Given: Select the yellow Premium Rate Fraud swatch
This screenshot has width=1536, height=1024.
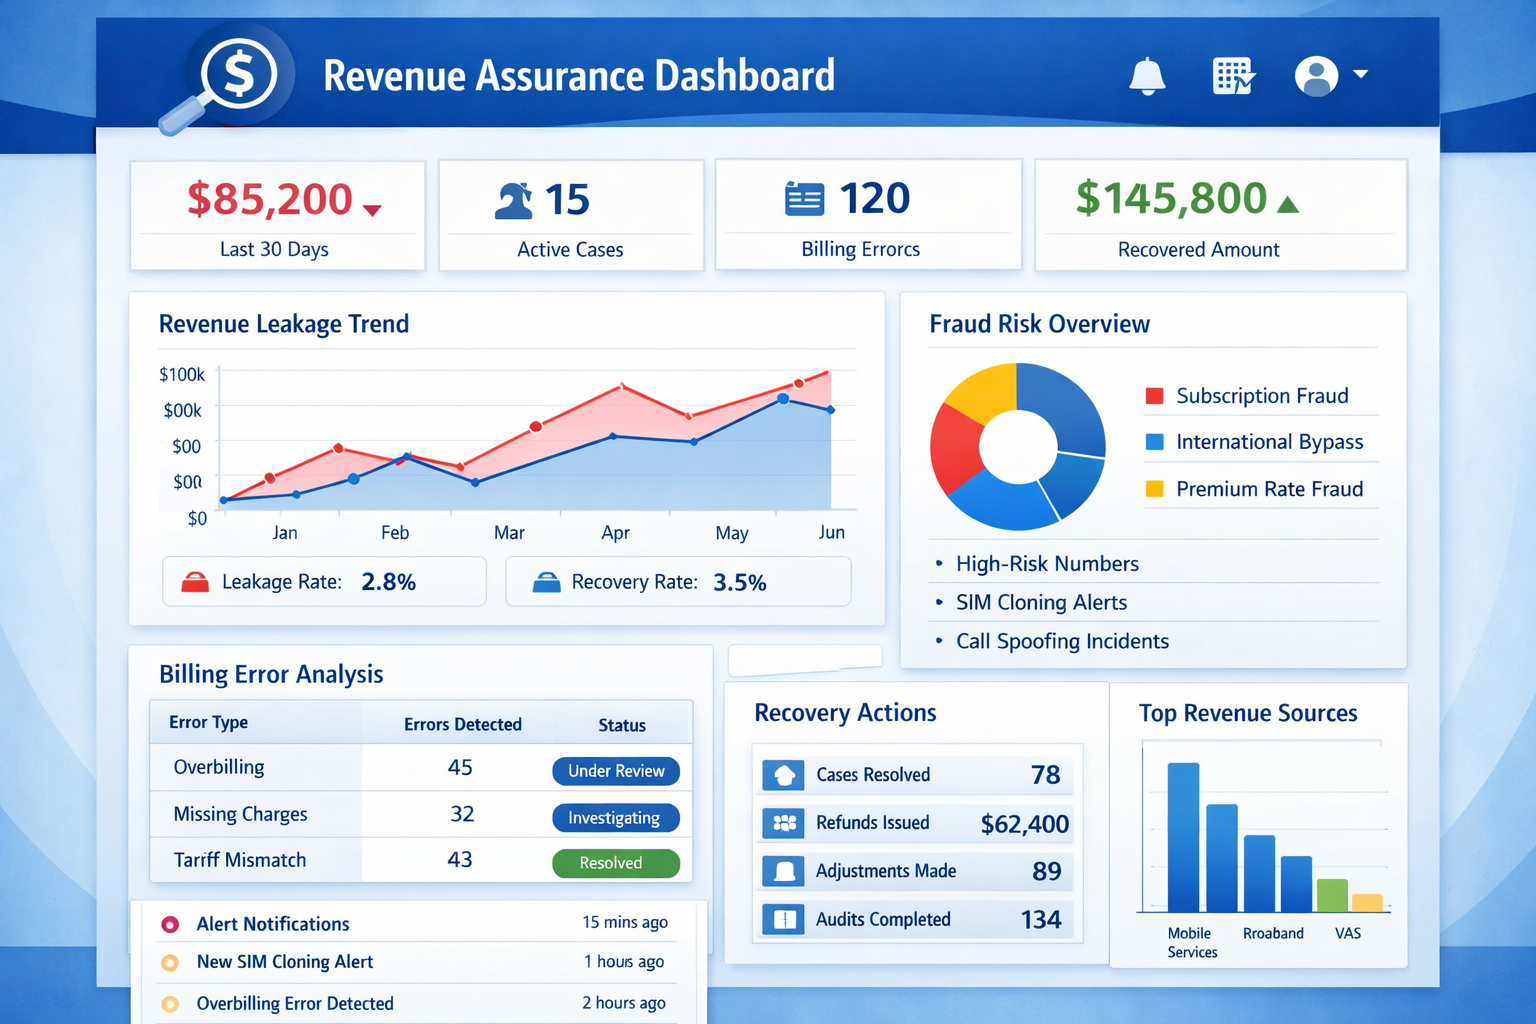Looking at the screenshot, I should (1154, 489).
